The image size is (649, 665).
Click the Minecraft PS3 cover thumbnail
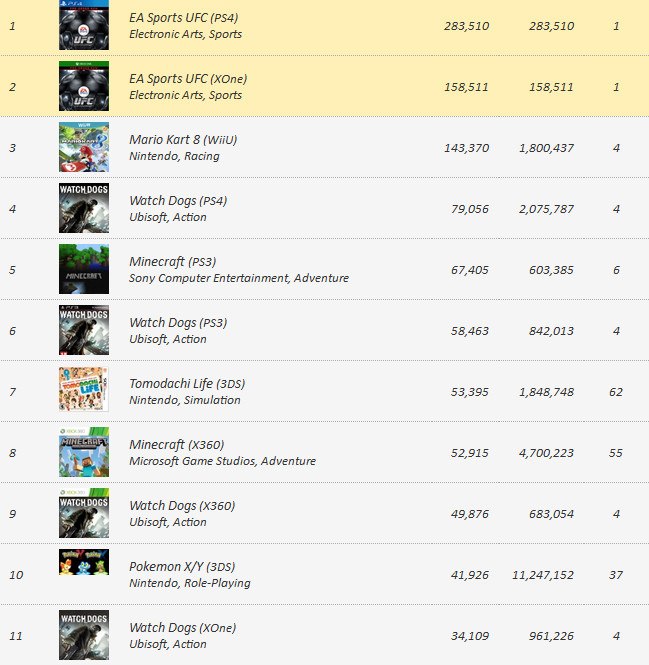tap(84, 270)
